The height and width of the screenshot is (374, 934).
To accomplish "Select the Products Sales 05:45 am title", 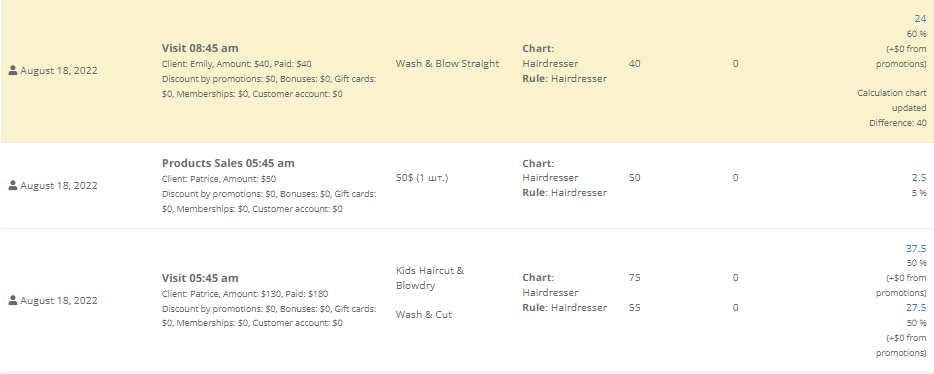I will click(228, 163).
